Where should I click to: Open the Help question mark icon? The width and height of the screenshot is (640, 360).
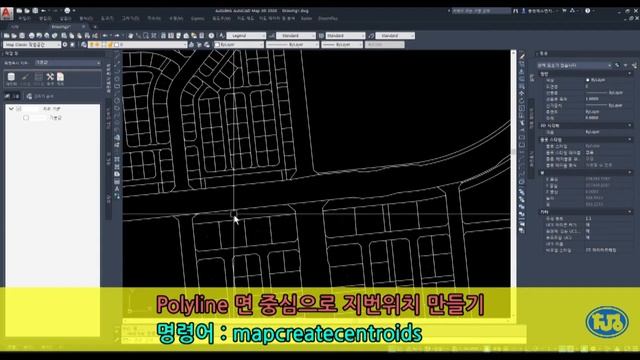tap(588, 11)
